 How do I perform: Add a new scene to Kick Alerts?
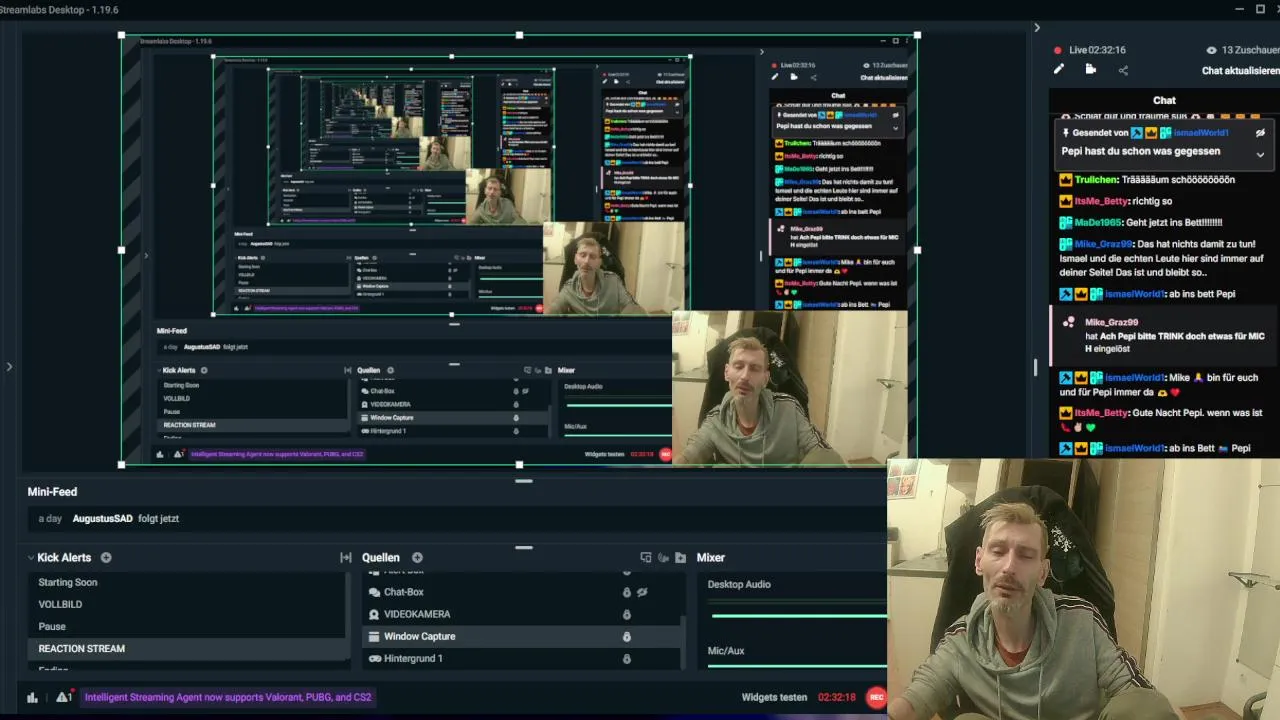(x=106, y=558)
